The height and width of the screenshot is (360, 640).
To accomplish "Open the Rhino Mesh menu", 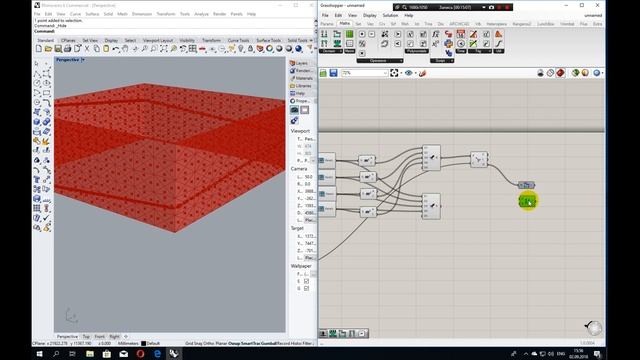I will click(122, 14).
